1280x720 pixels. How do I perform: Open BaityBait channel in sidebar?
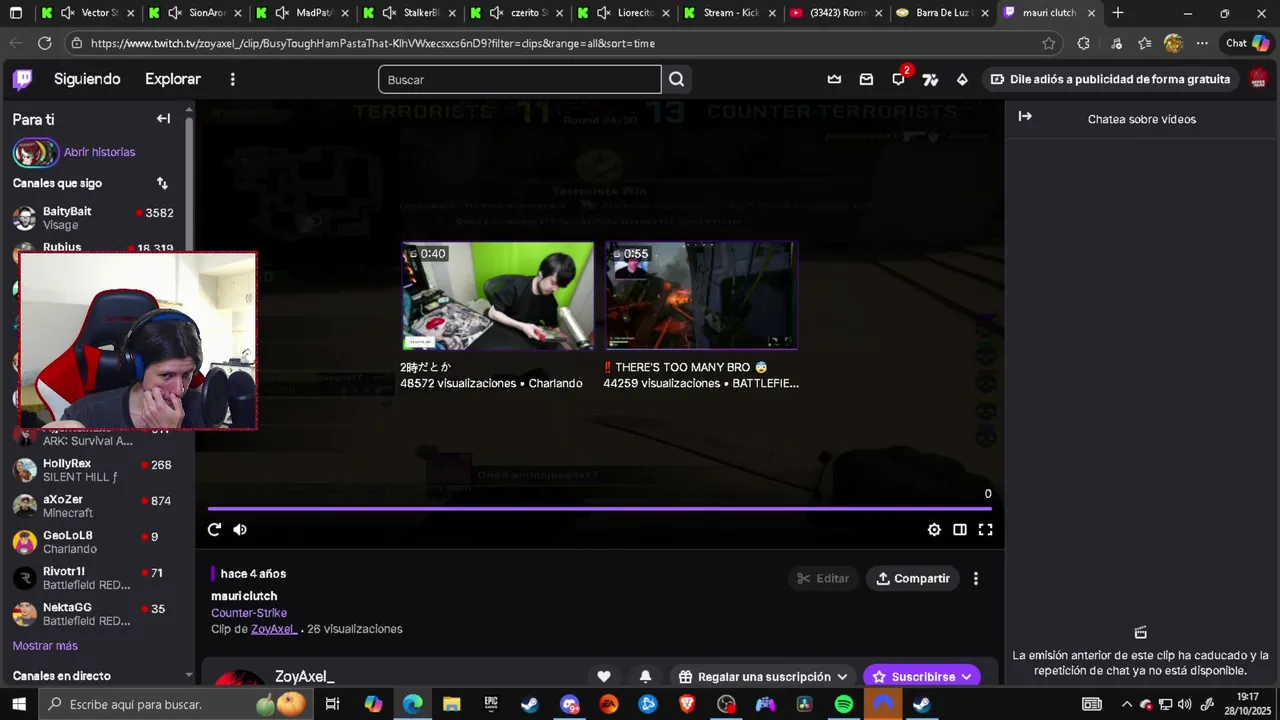click(x=97, y=218)
